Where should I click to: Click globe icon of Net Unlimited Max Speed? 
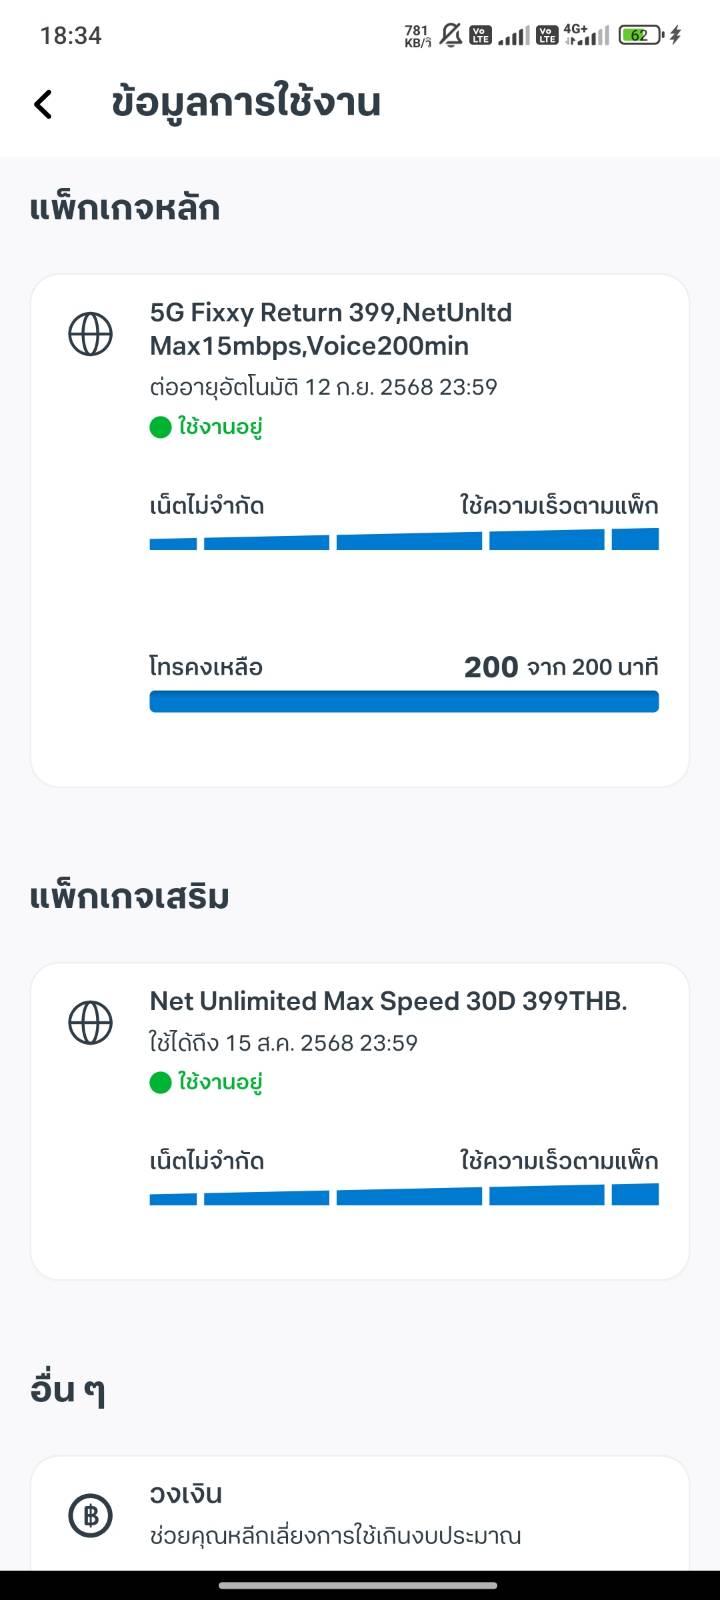pos(90,1023)
